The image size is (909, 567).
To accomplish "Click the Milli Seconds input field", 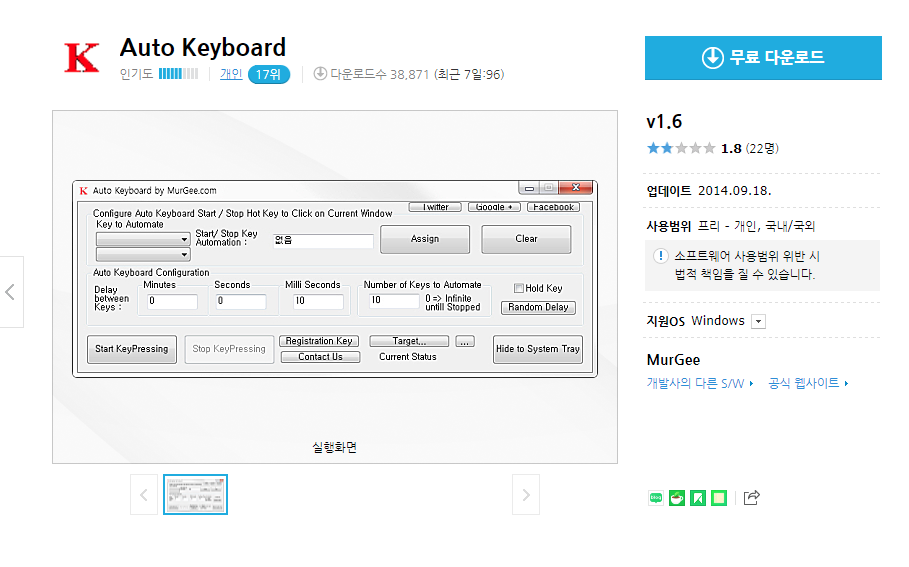I will [318, 301].
